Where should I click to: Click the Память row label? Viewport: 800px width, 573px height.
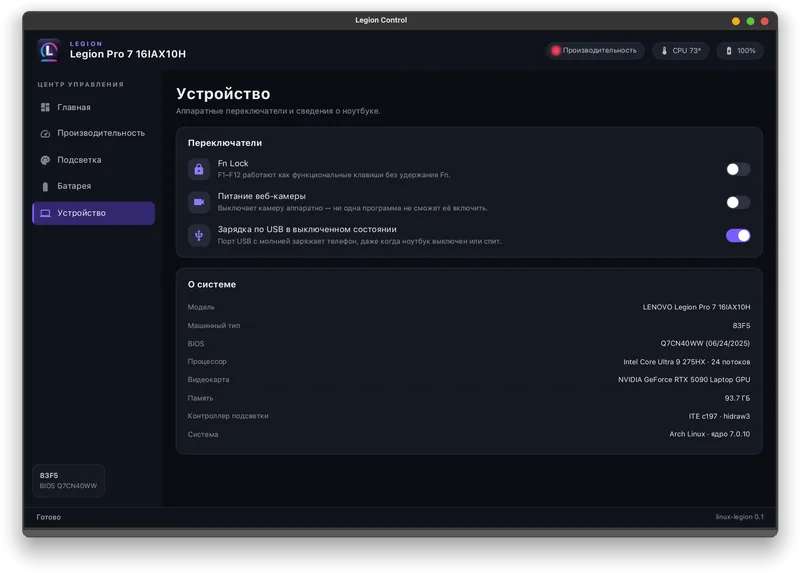200,398
